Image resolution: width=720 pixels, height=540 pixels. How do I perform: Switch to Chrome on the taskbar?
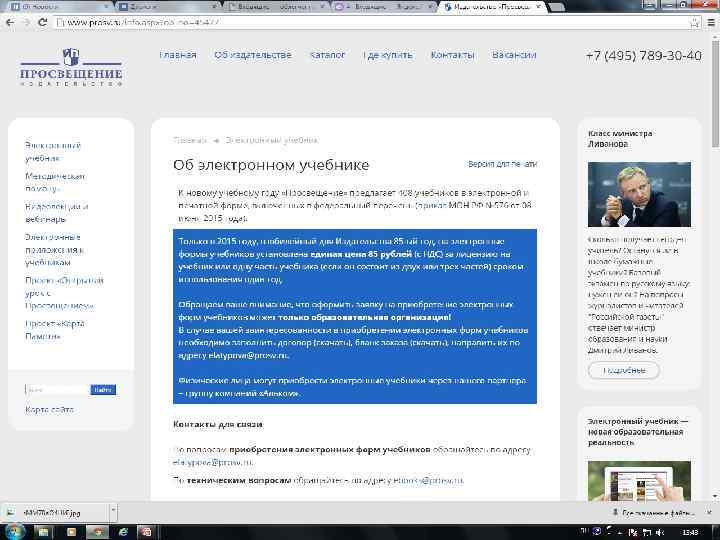coord(97,532)
